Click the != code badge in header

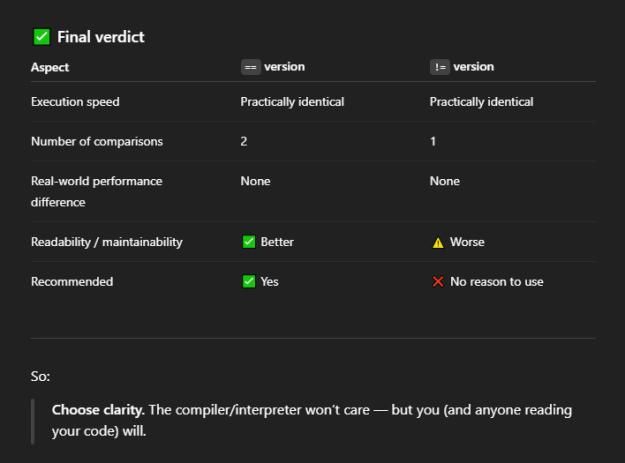coord(440,67)
